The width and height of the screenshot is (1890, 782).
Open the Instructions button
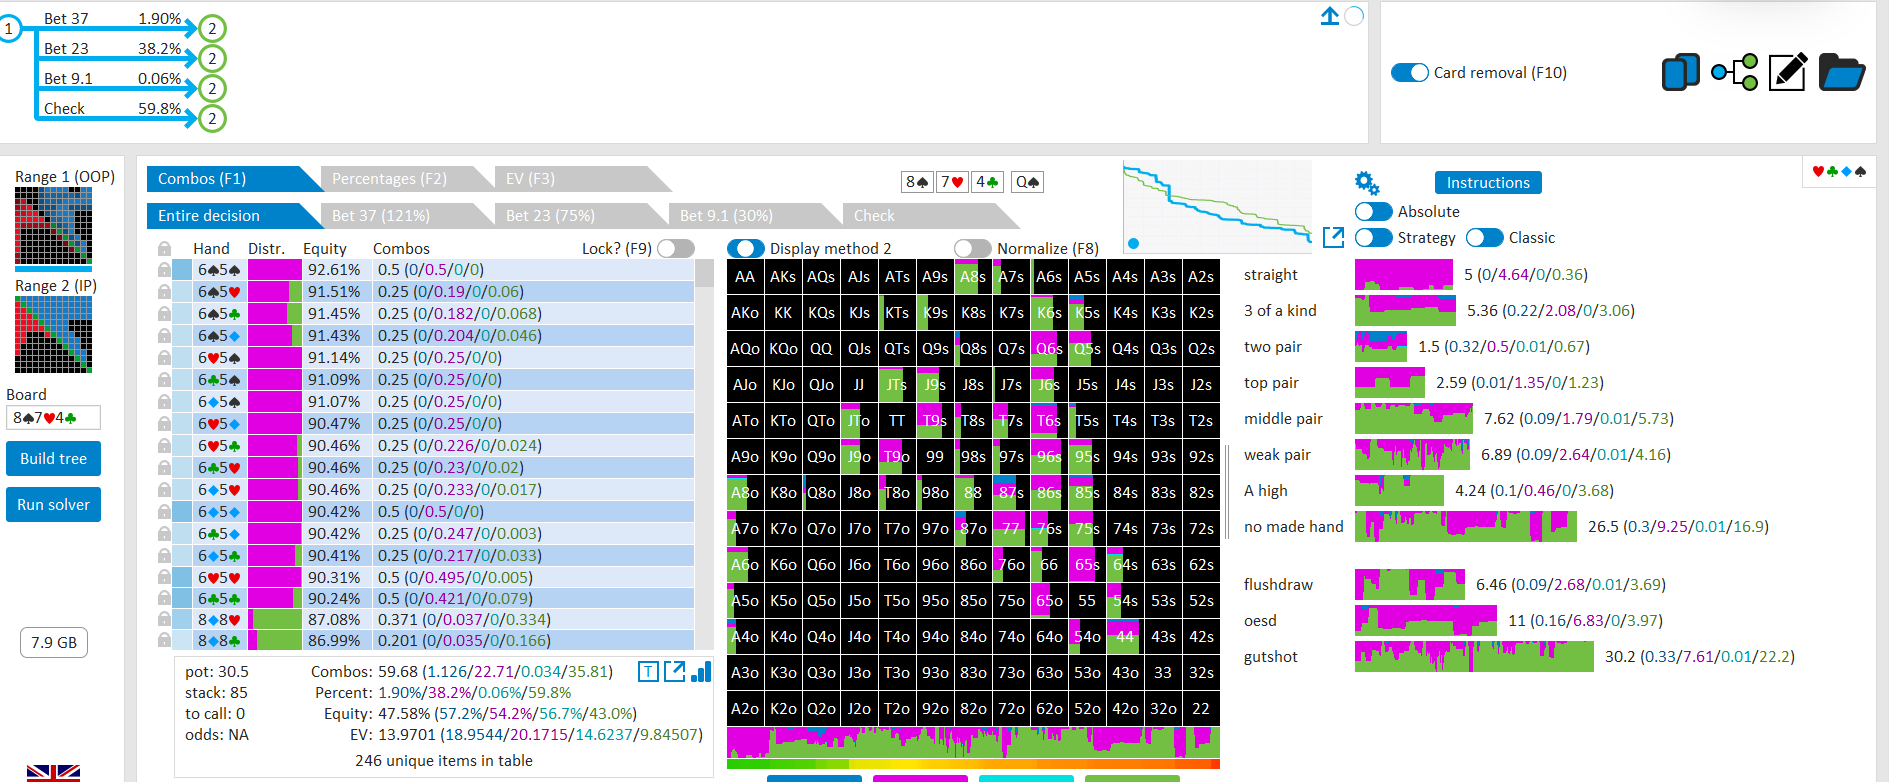(1488, 183)
